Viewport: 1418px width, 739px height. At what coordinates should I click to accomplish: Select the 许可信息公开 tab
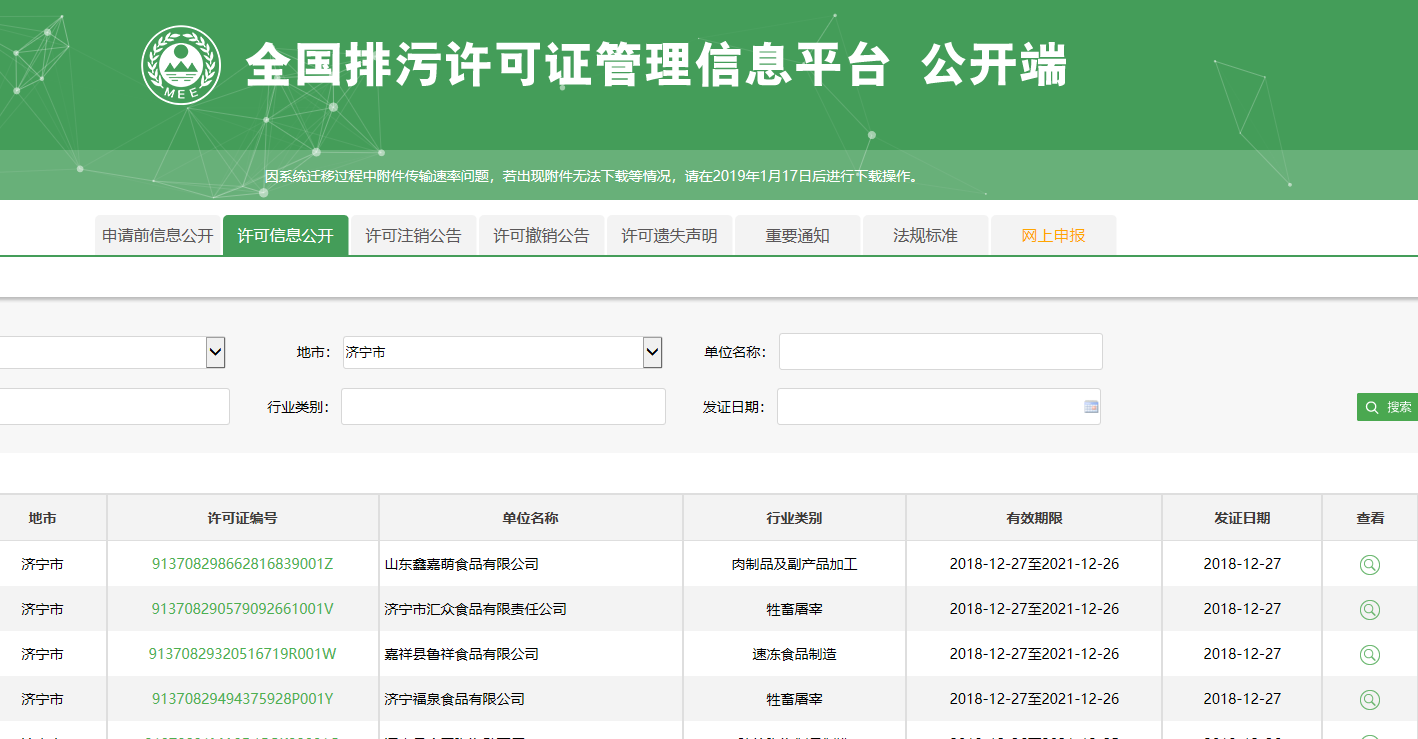tap(285, 236)
